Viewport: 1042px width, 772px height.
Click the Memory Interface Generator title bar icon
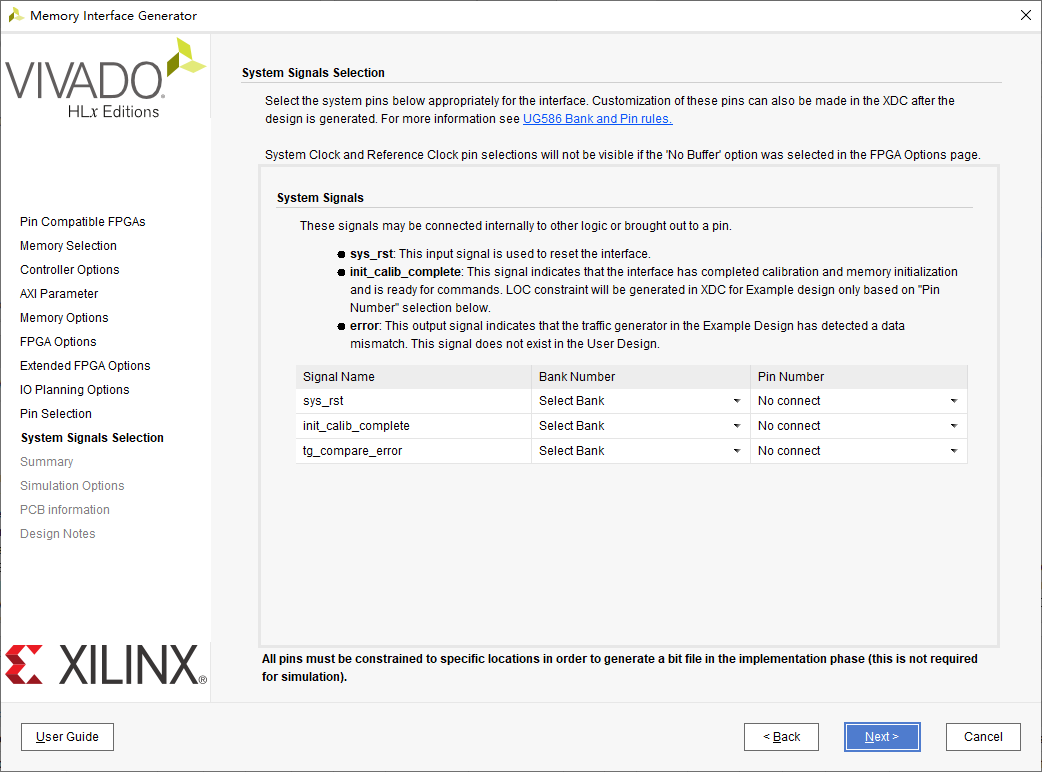coord(16,15)
